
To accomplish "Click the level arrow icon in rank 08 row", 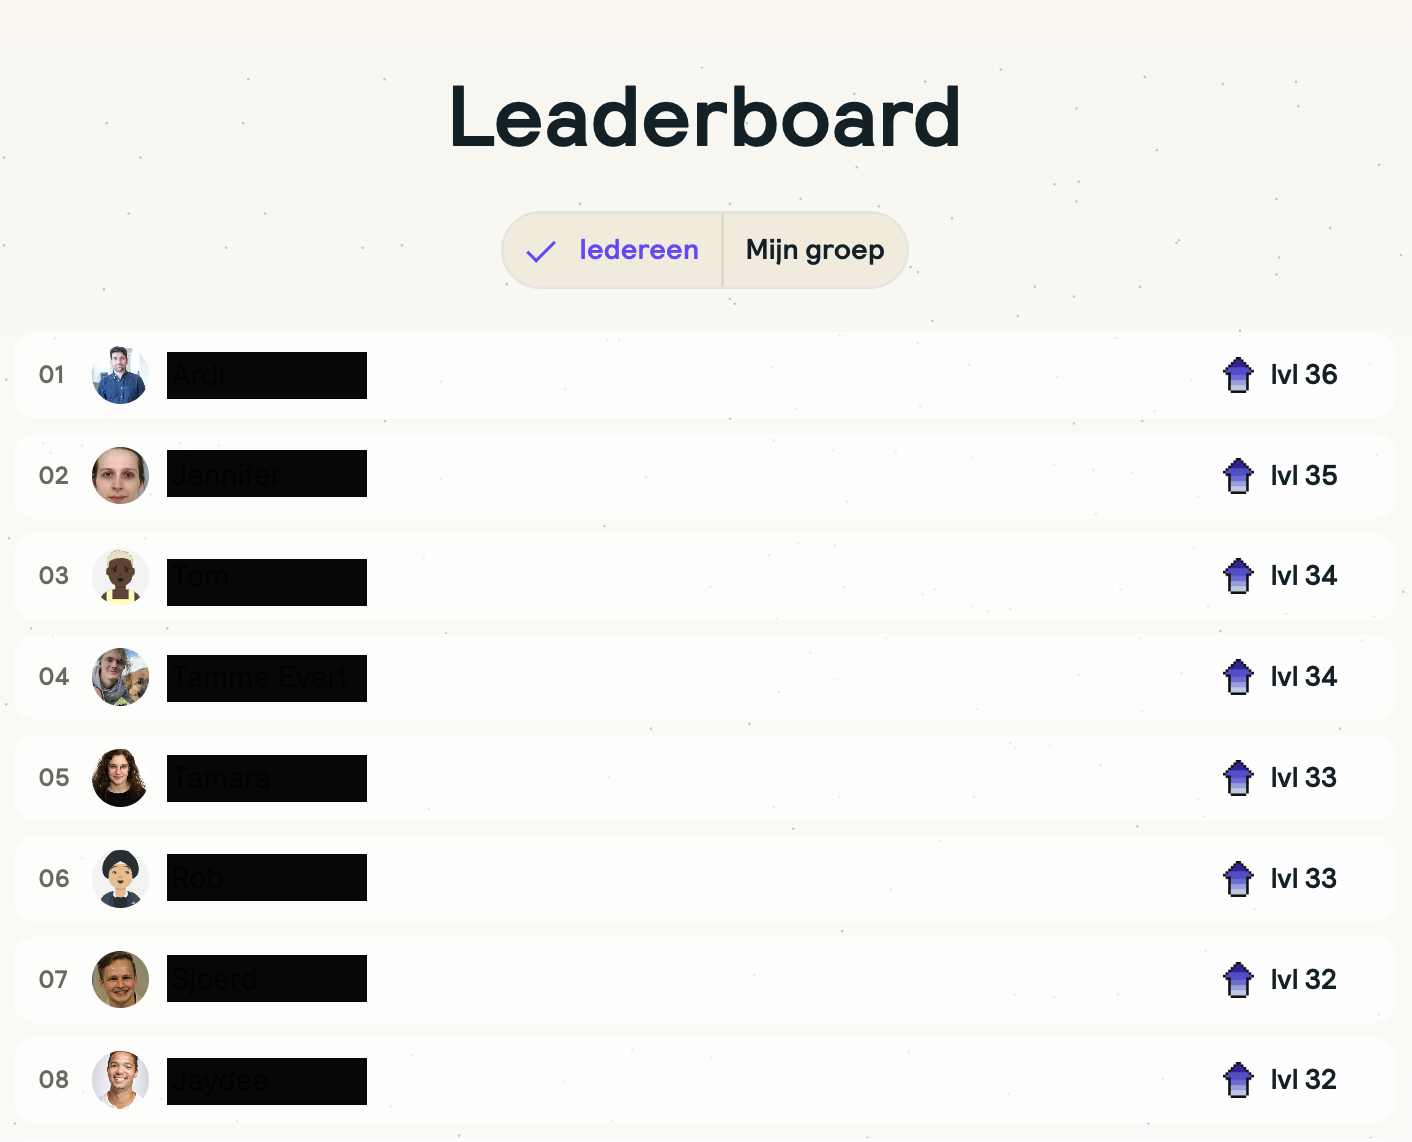I will 1238,1080.
